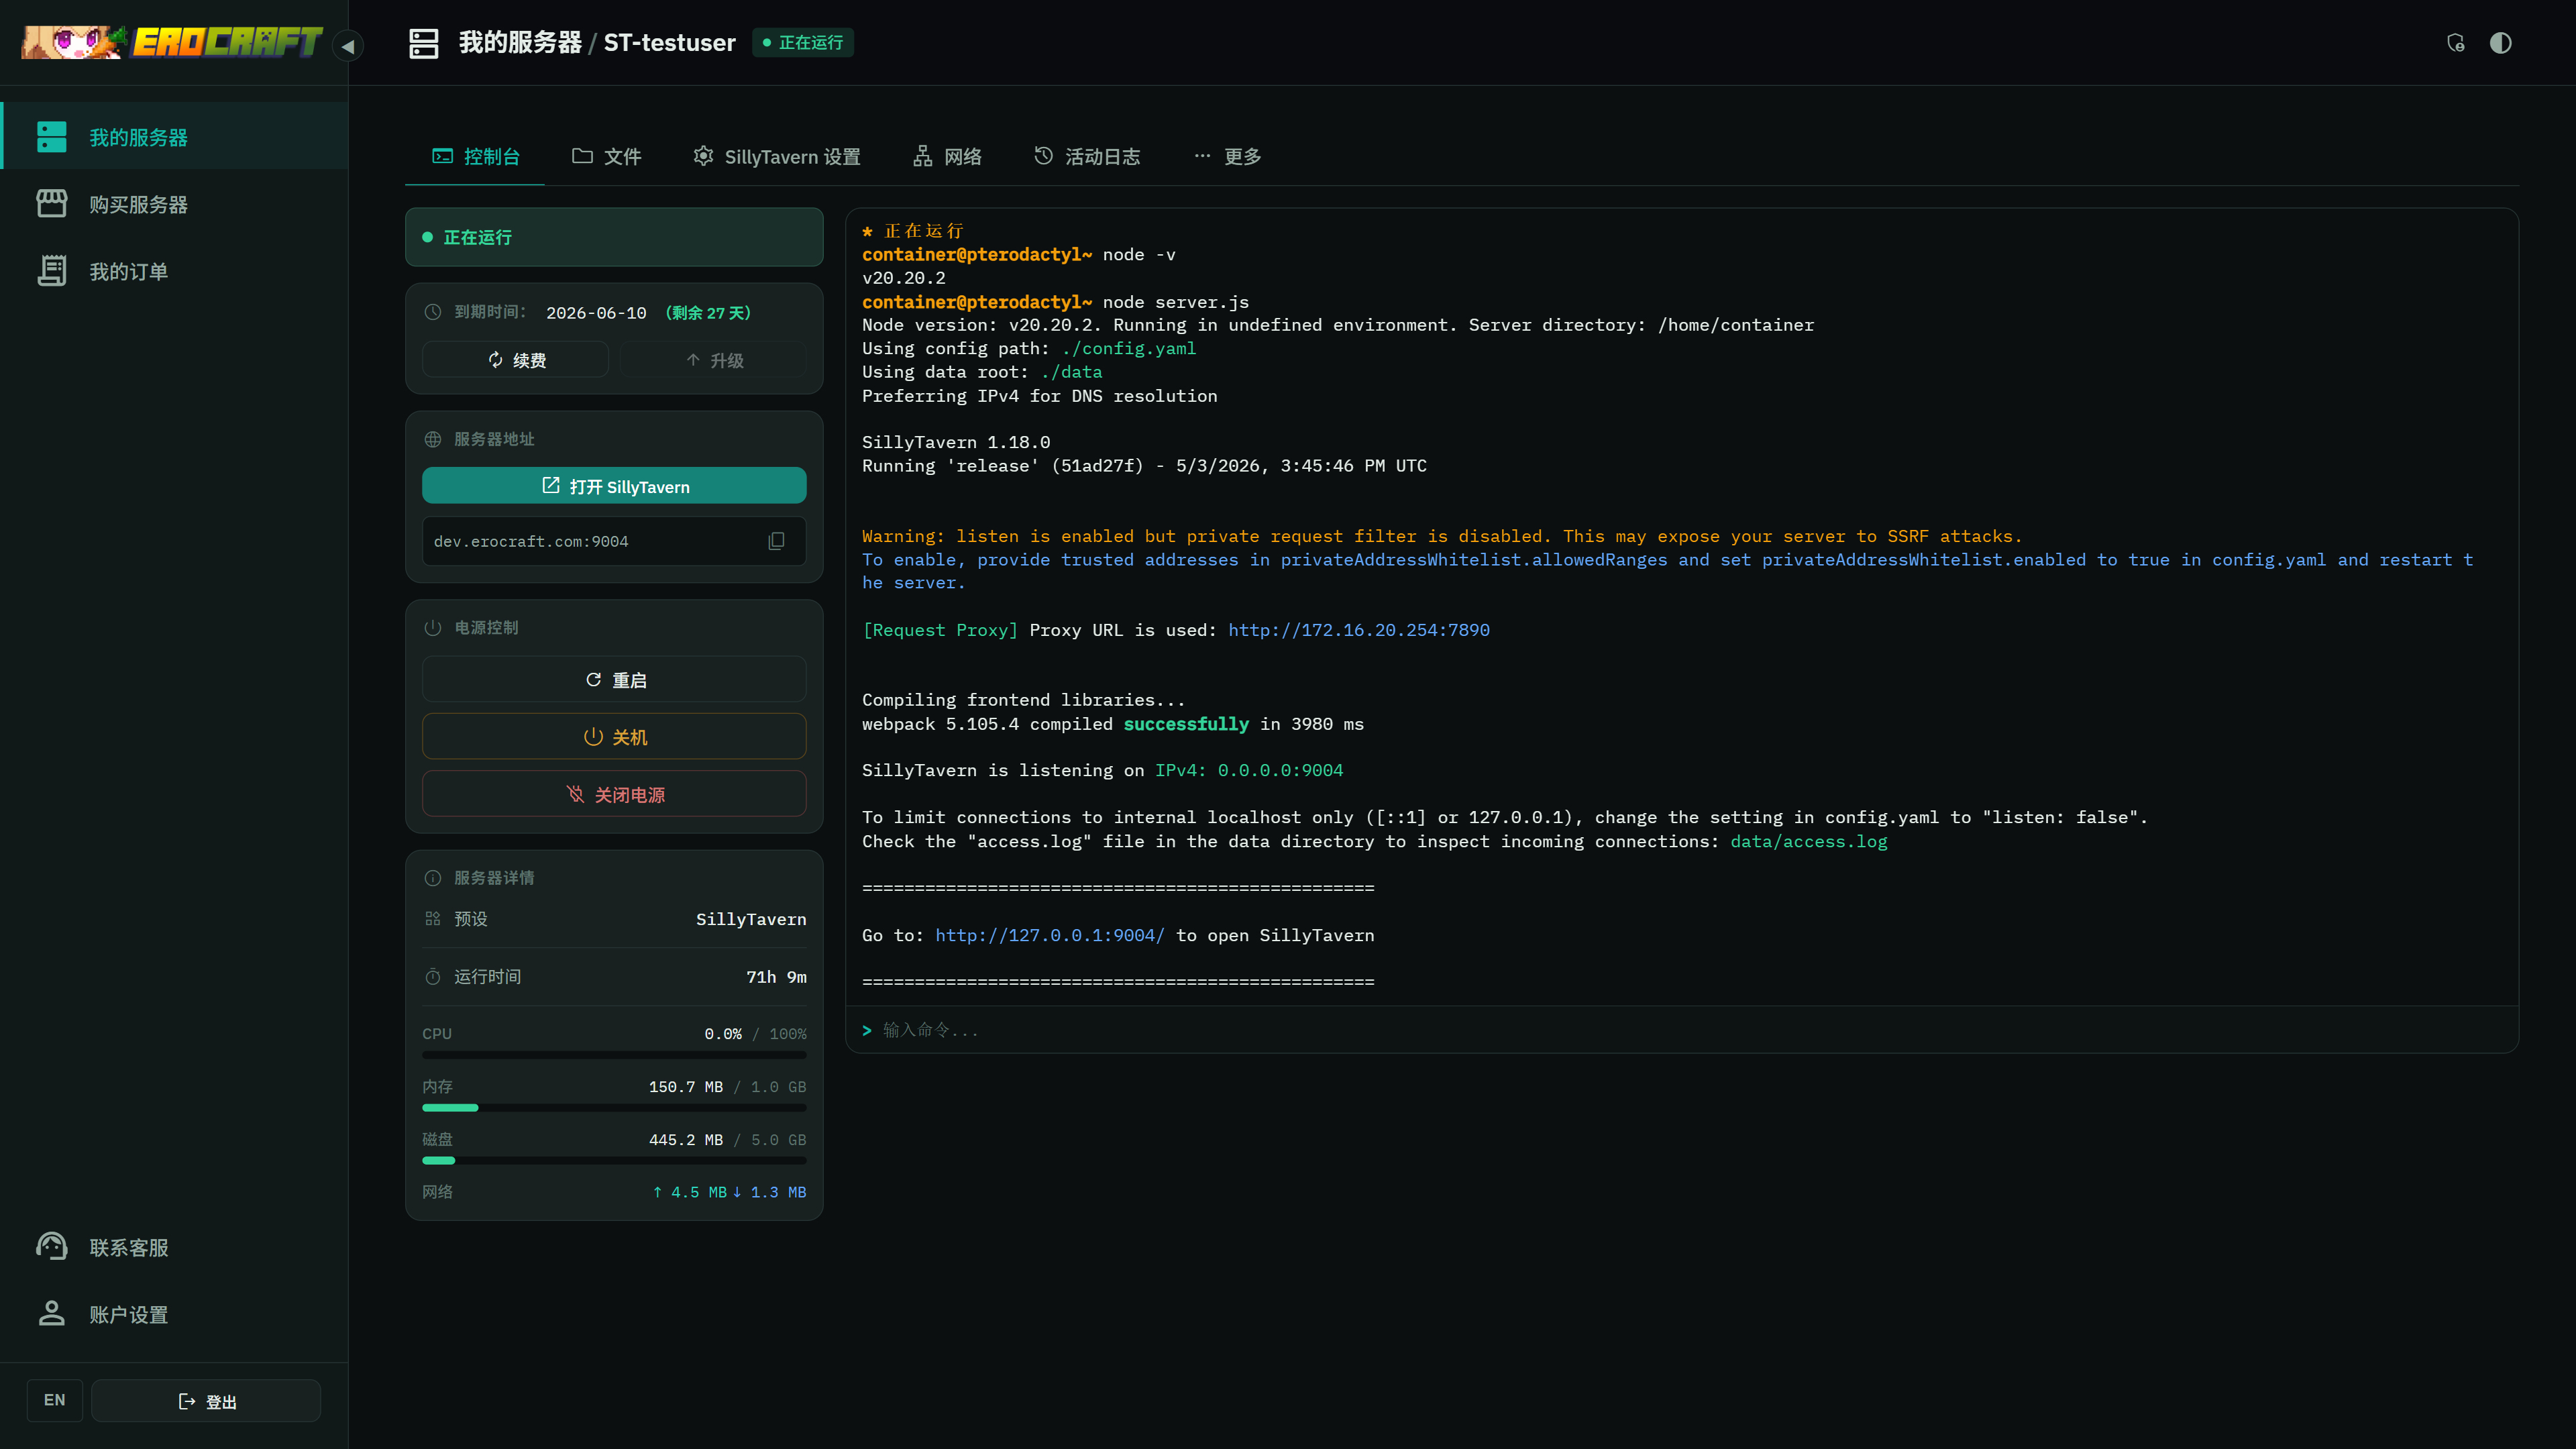Open the 我的订单 sidebar item
Screen dimensions: 2576x1449
(x=174, y=271)
